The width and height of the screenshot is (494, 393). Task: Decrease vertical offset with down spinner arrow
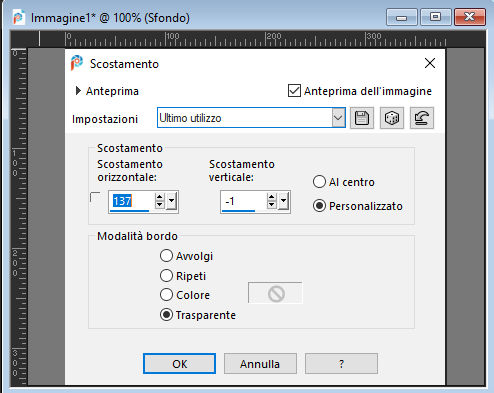point(272,205)
